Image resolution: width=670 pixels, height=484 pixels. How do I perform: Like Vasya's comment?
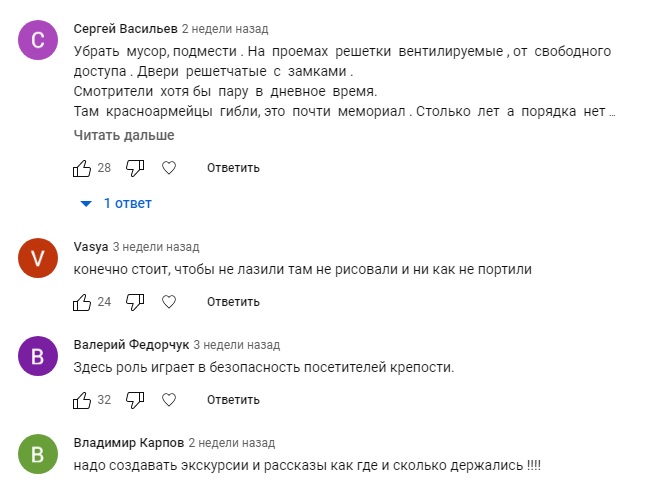[x=82, y=301]
